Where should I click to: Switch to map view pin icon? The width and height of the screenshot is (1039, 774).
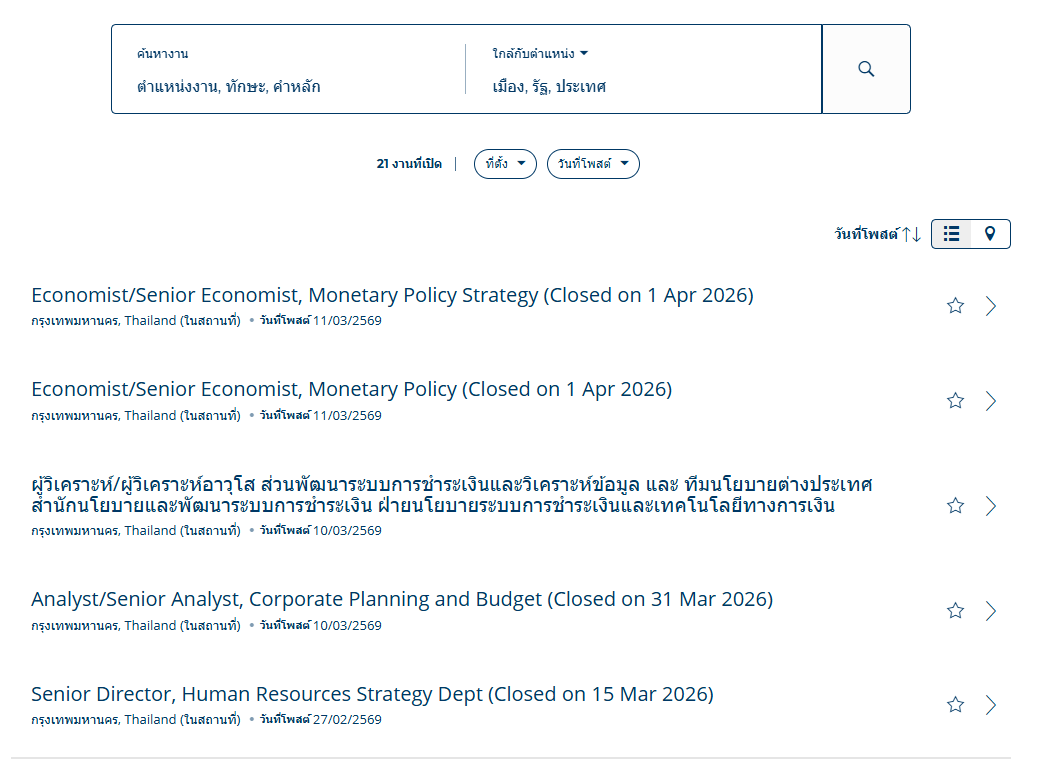990,234
